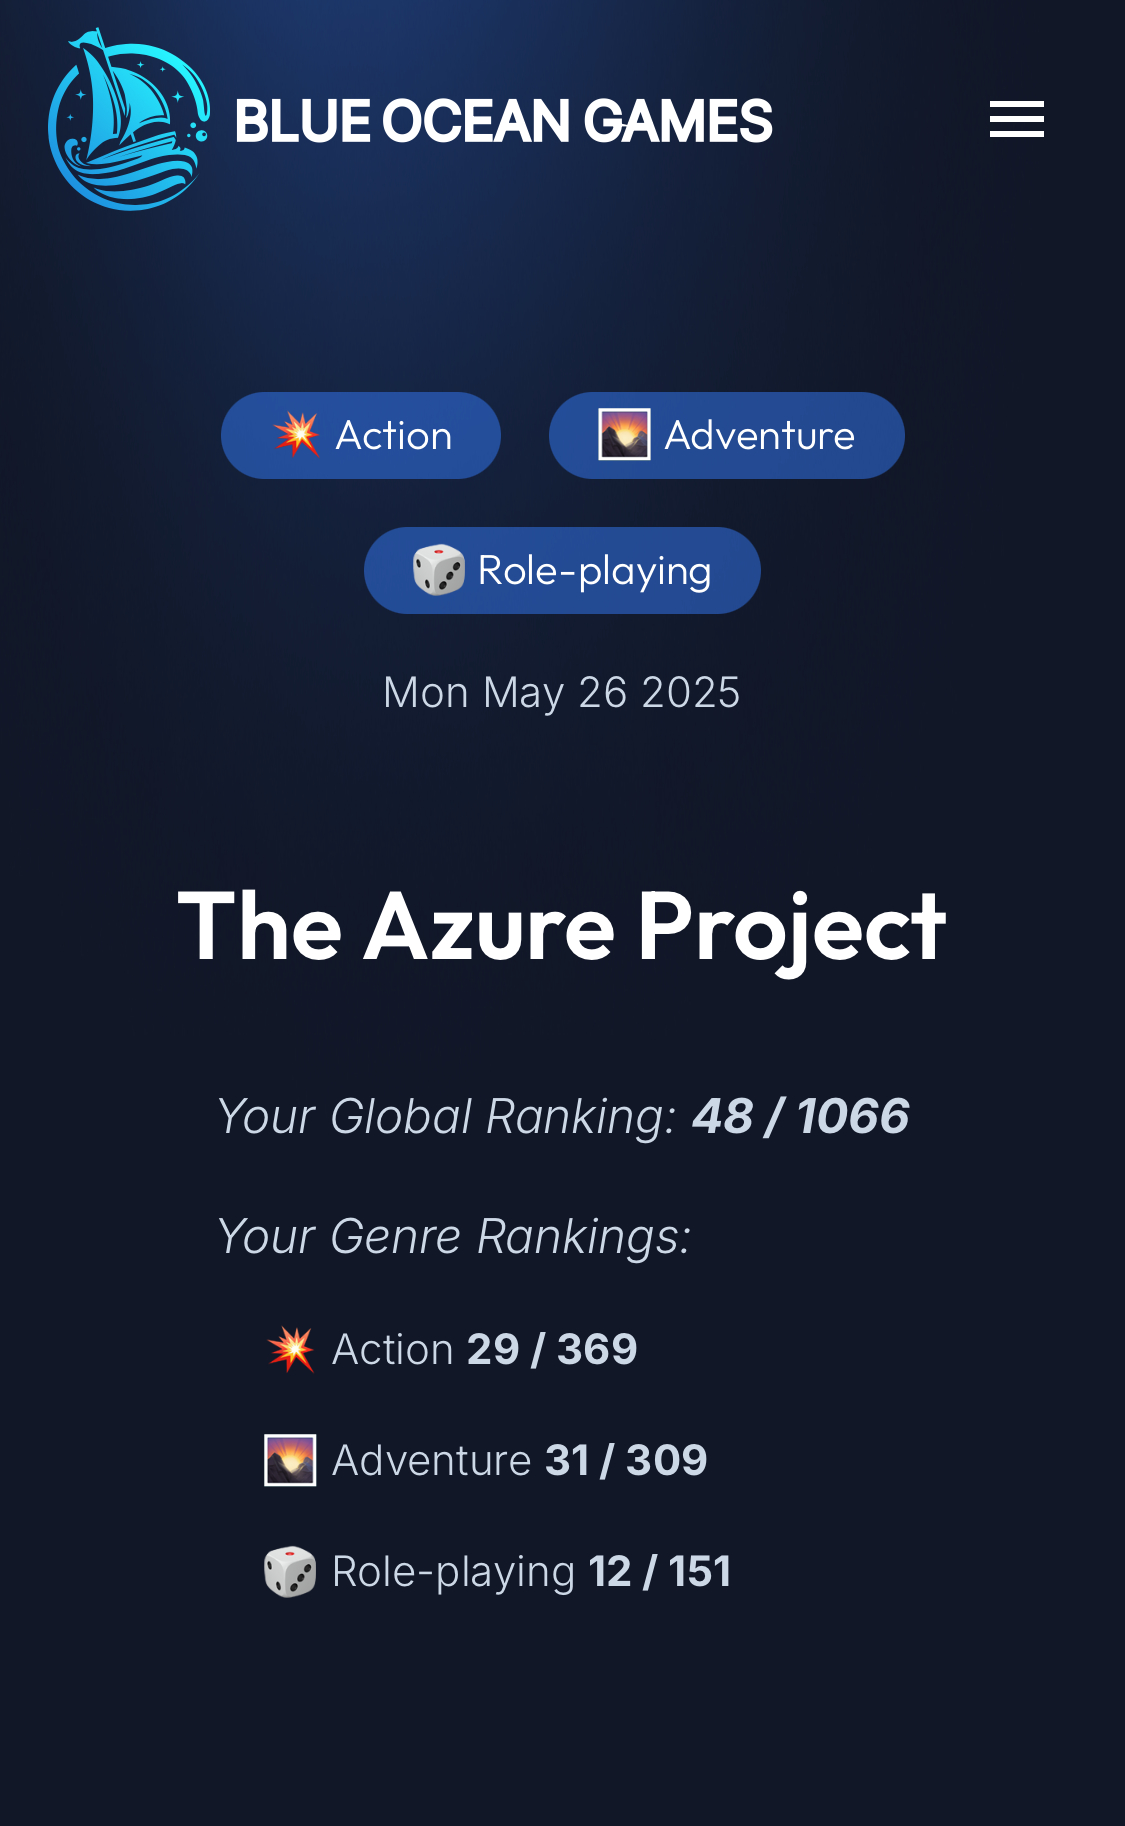Image resolution: width=1125 pixels, height=1826 pixels.
Task: Click the global ranking value 48 / 1066
Action: pyautogui.click(x=801, y=1116)
